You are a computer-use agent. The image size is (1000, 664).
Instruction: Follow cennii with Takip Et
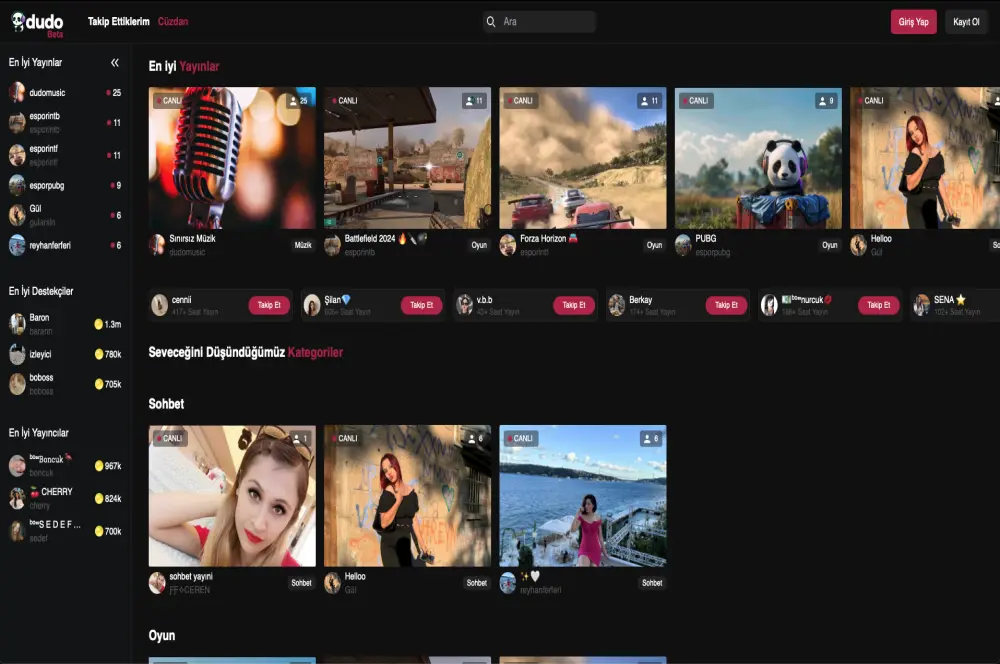269,305
